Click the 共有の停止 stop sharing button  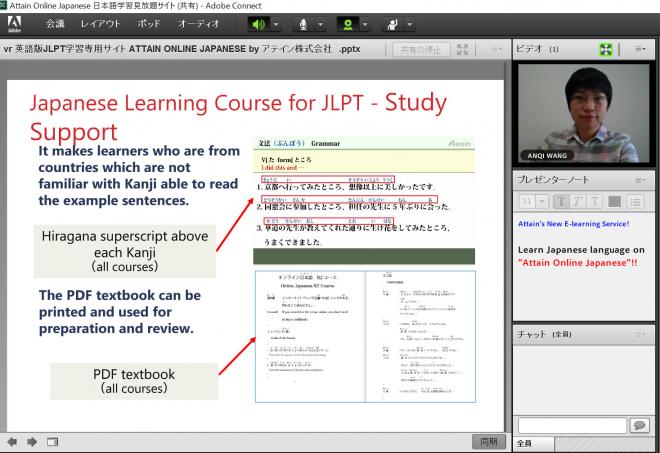point(420,50)
